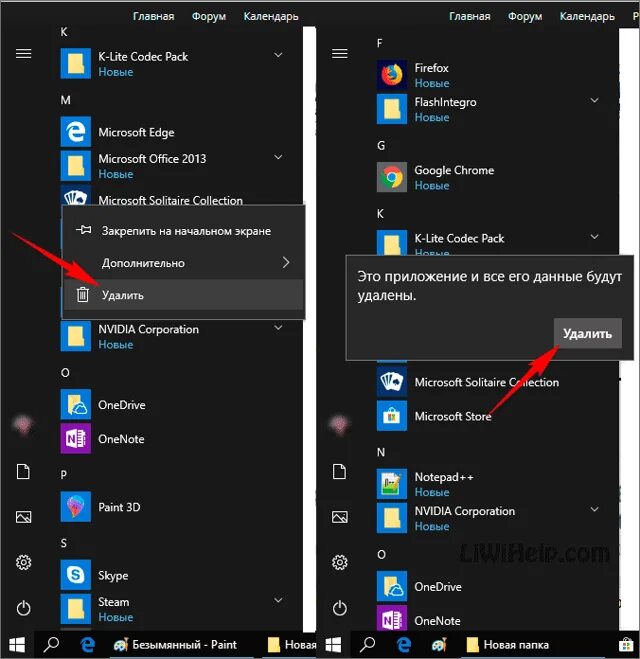Open the Edge icon on the right taskbar

404,644
